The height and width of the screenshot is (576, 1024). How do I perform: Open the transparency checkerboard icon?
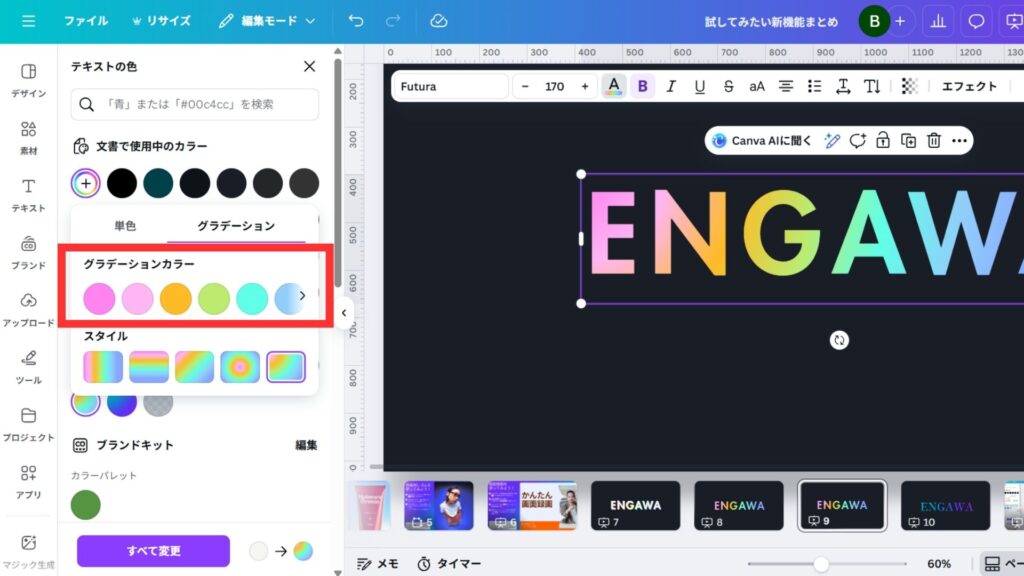tap(909, 86)
